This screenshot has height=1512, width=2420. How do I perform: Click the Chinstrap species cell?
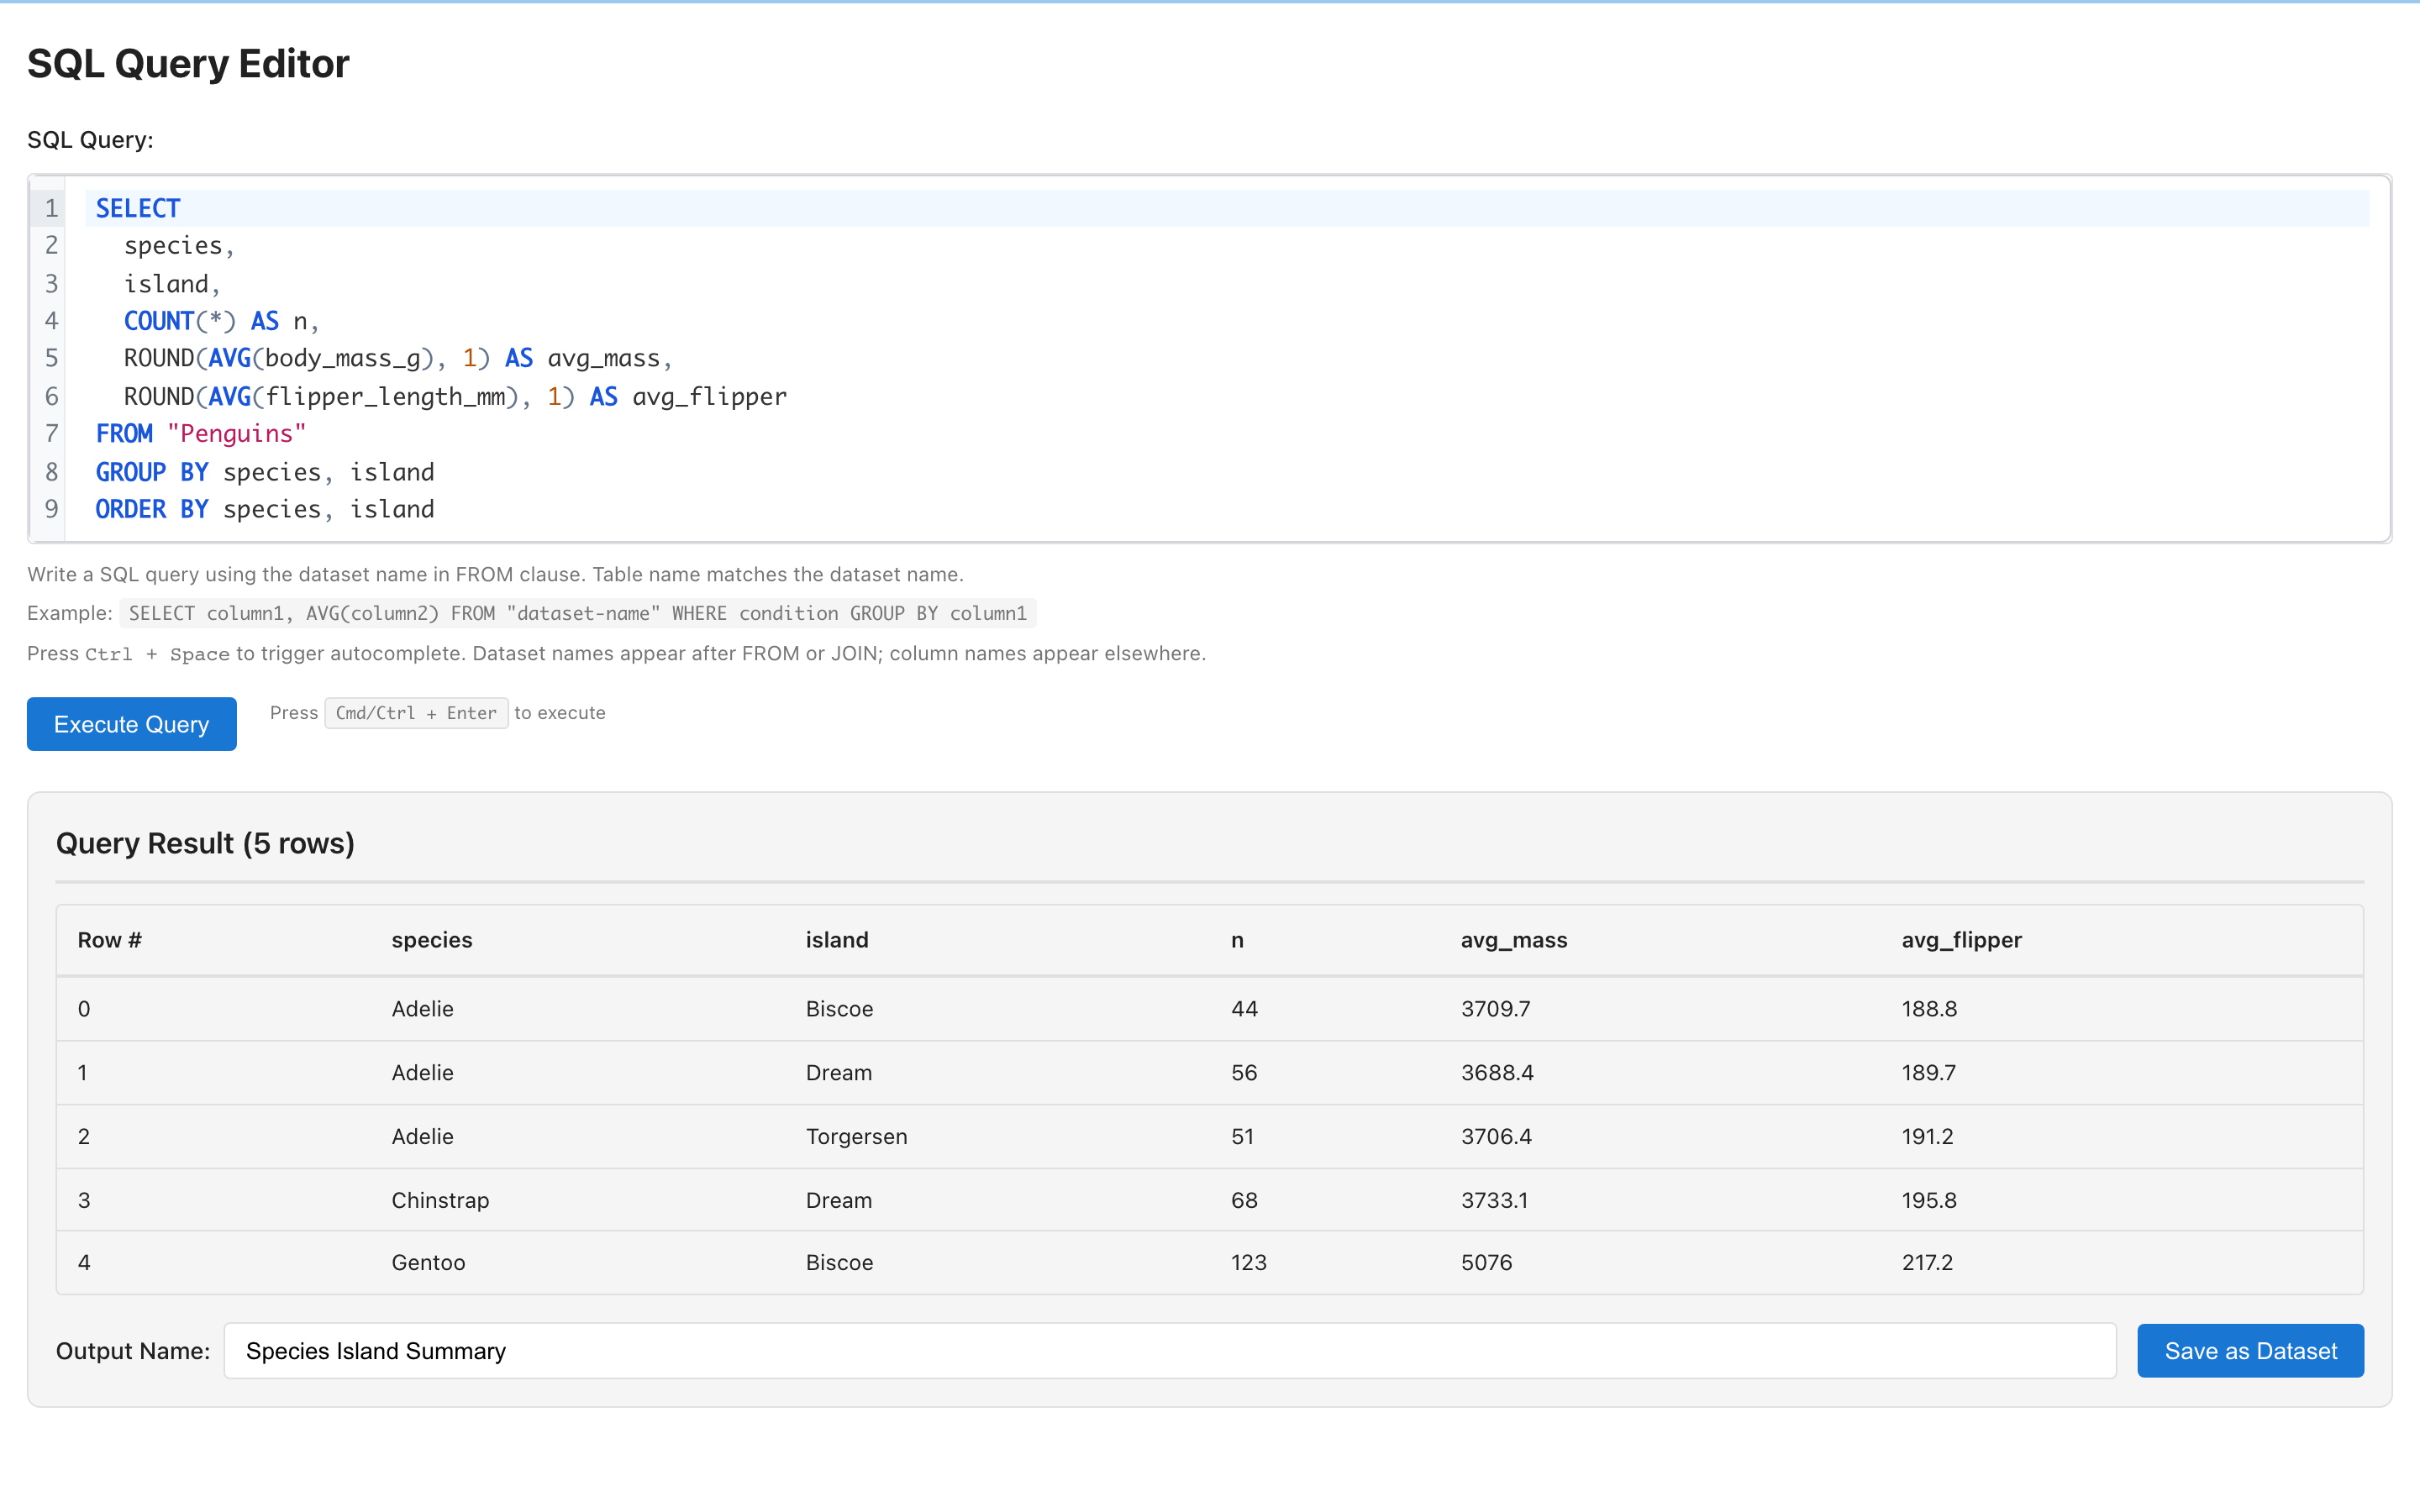[x=440, y=1200]
